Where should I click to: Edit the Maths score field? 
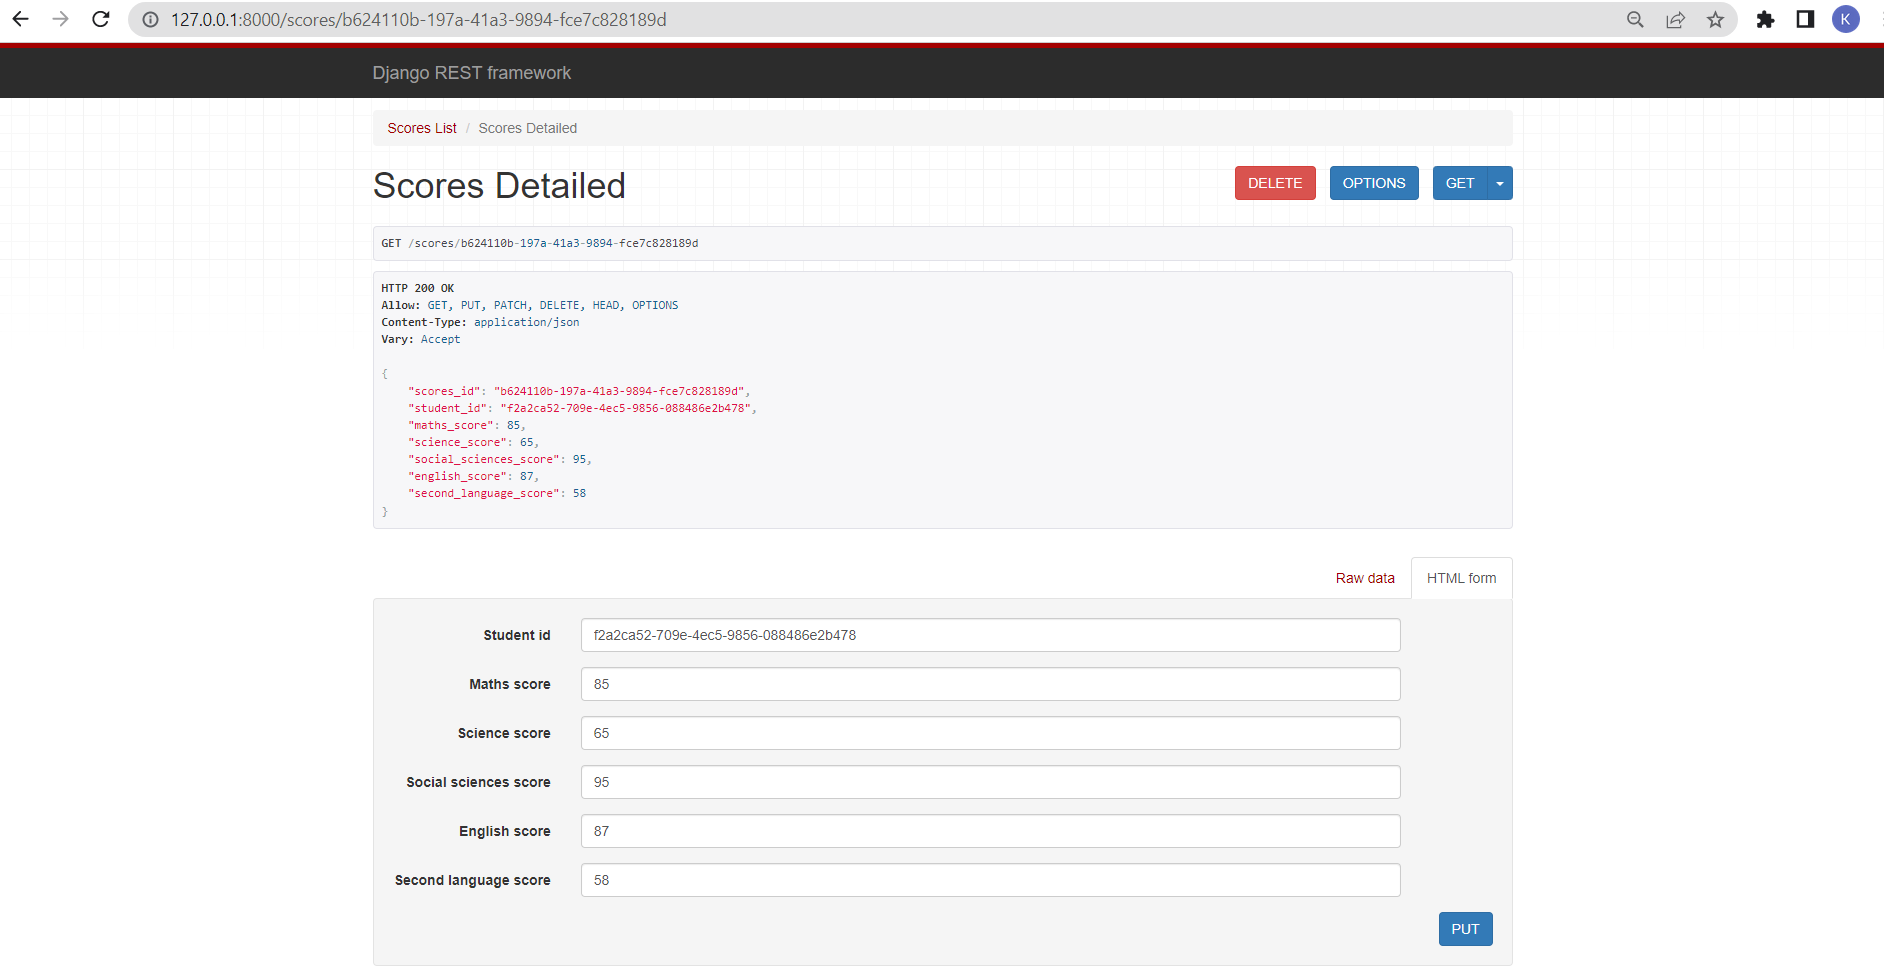click(x=990, y=684)
